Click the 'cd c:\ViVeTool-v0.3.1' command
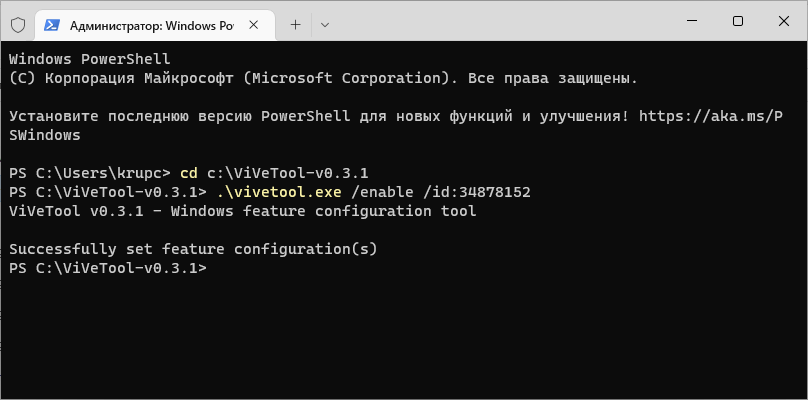 point(274,173)
